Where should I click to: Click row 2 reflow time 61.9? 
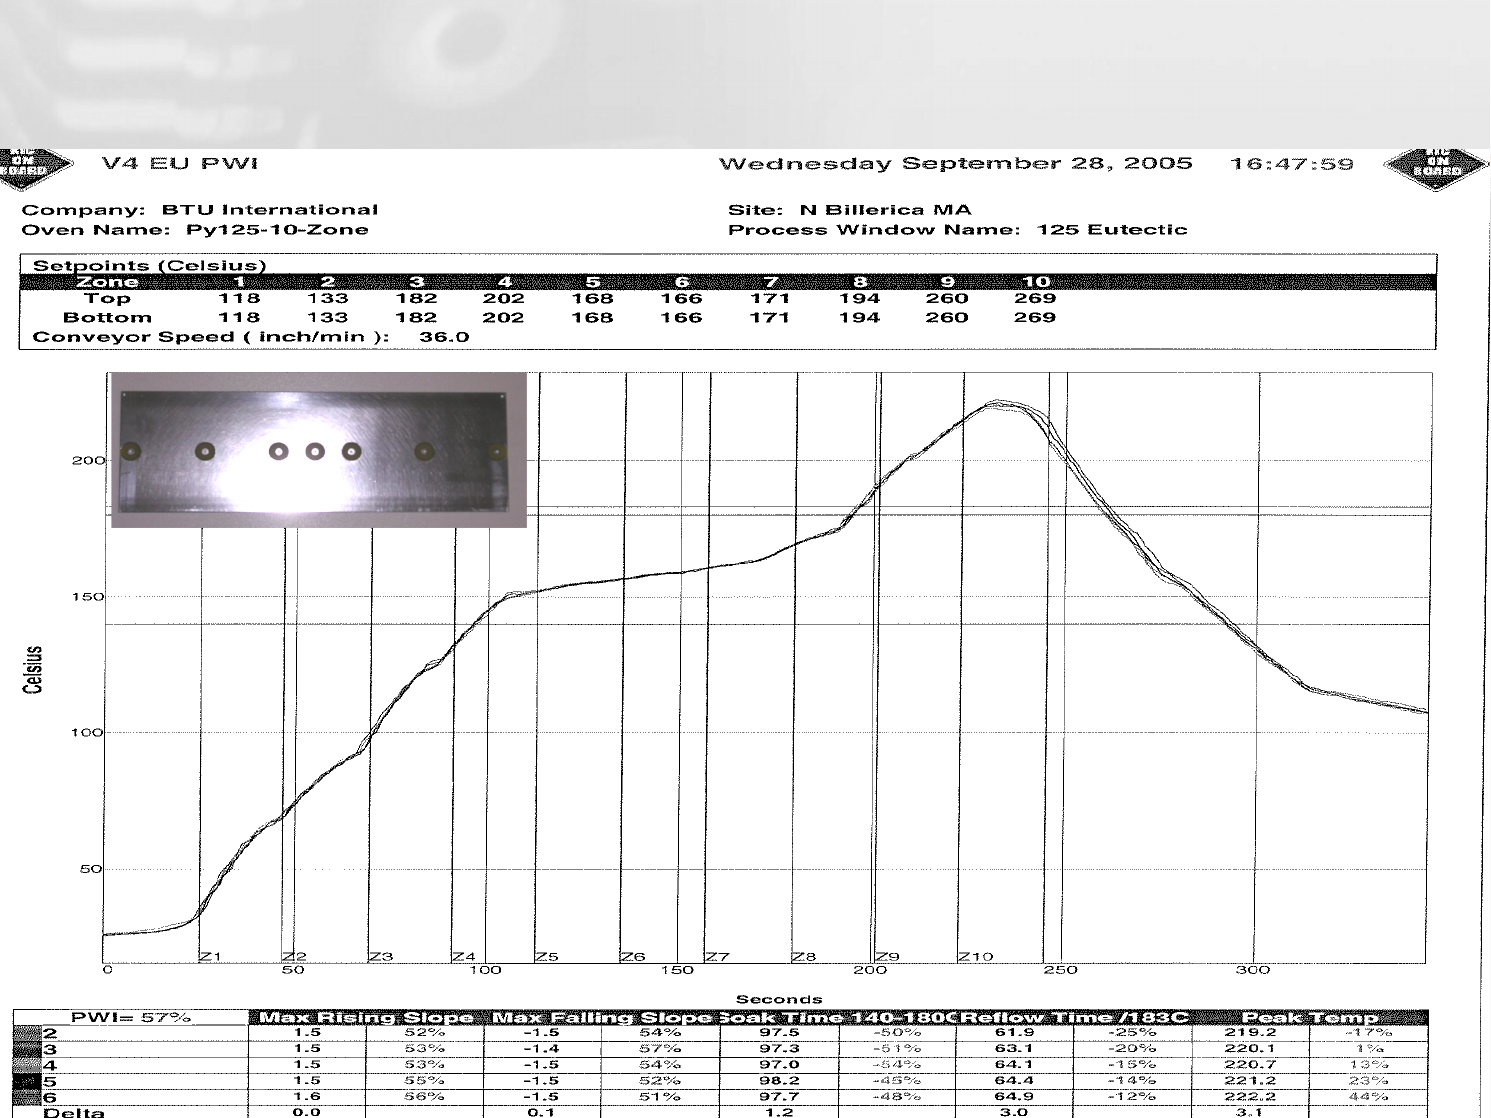point(1013,1032)
